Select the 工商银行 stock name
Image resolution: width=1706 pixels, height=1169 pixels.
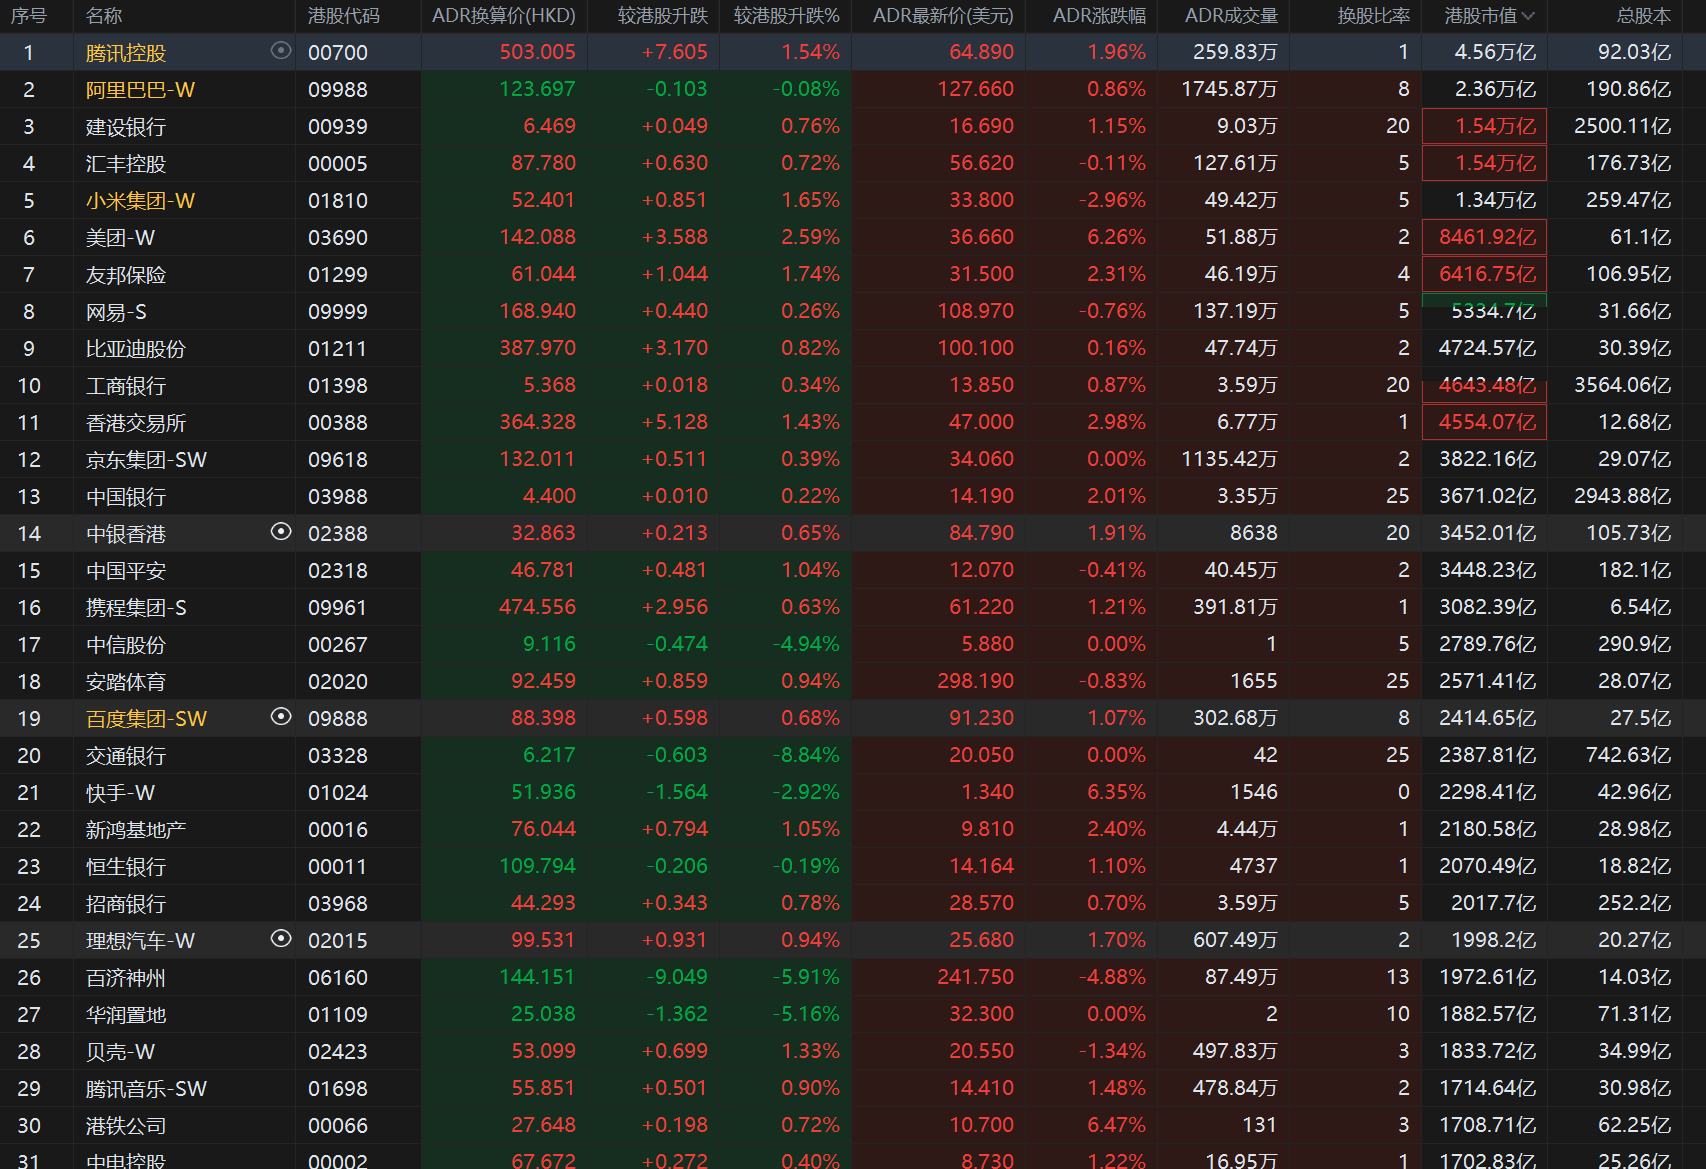[125, 385]
